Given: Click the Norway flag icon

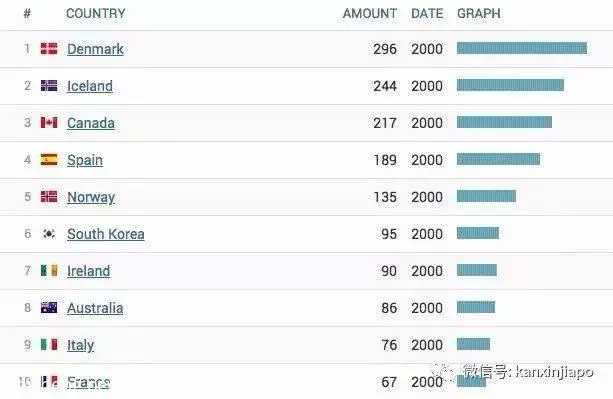Looking at the screenshot, I should click(49, 197).
